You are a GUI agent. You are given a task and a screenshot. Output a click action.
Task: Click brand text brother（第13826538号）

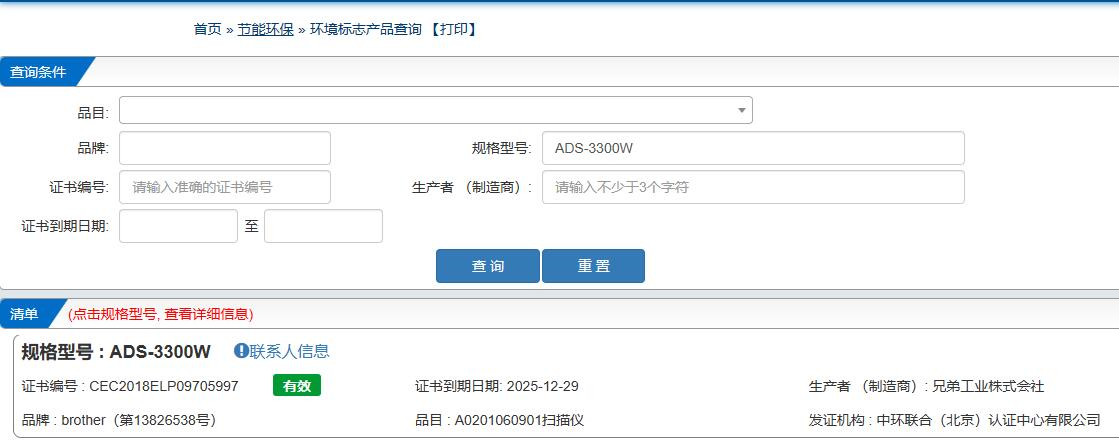138,420
